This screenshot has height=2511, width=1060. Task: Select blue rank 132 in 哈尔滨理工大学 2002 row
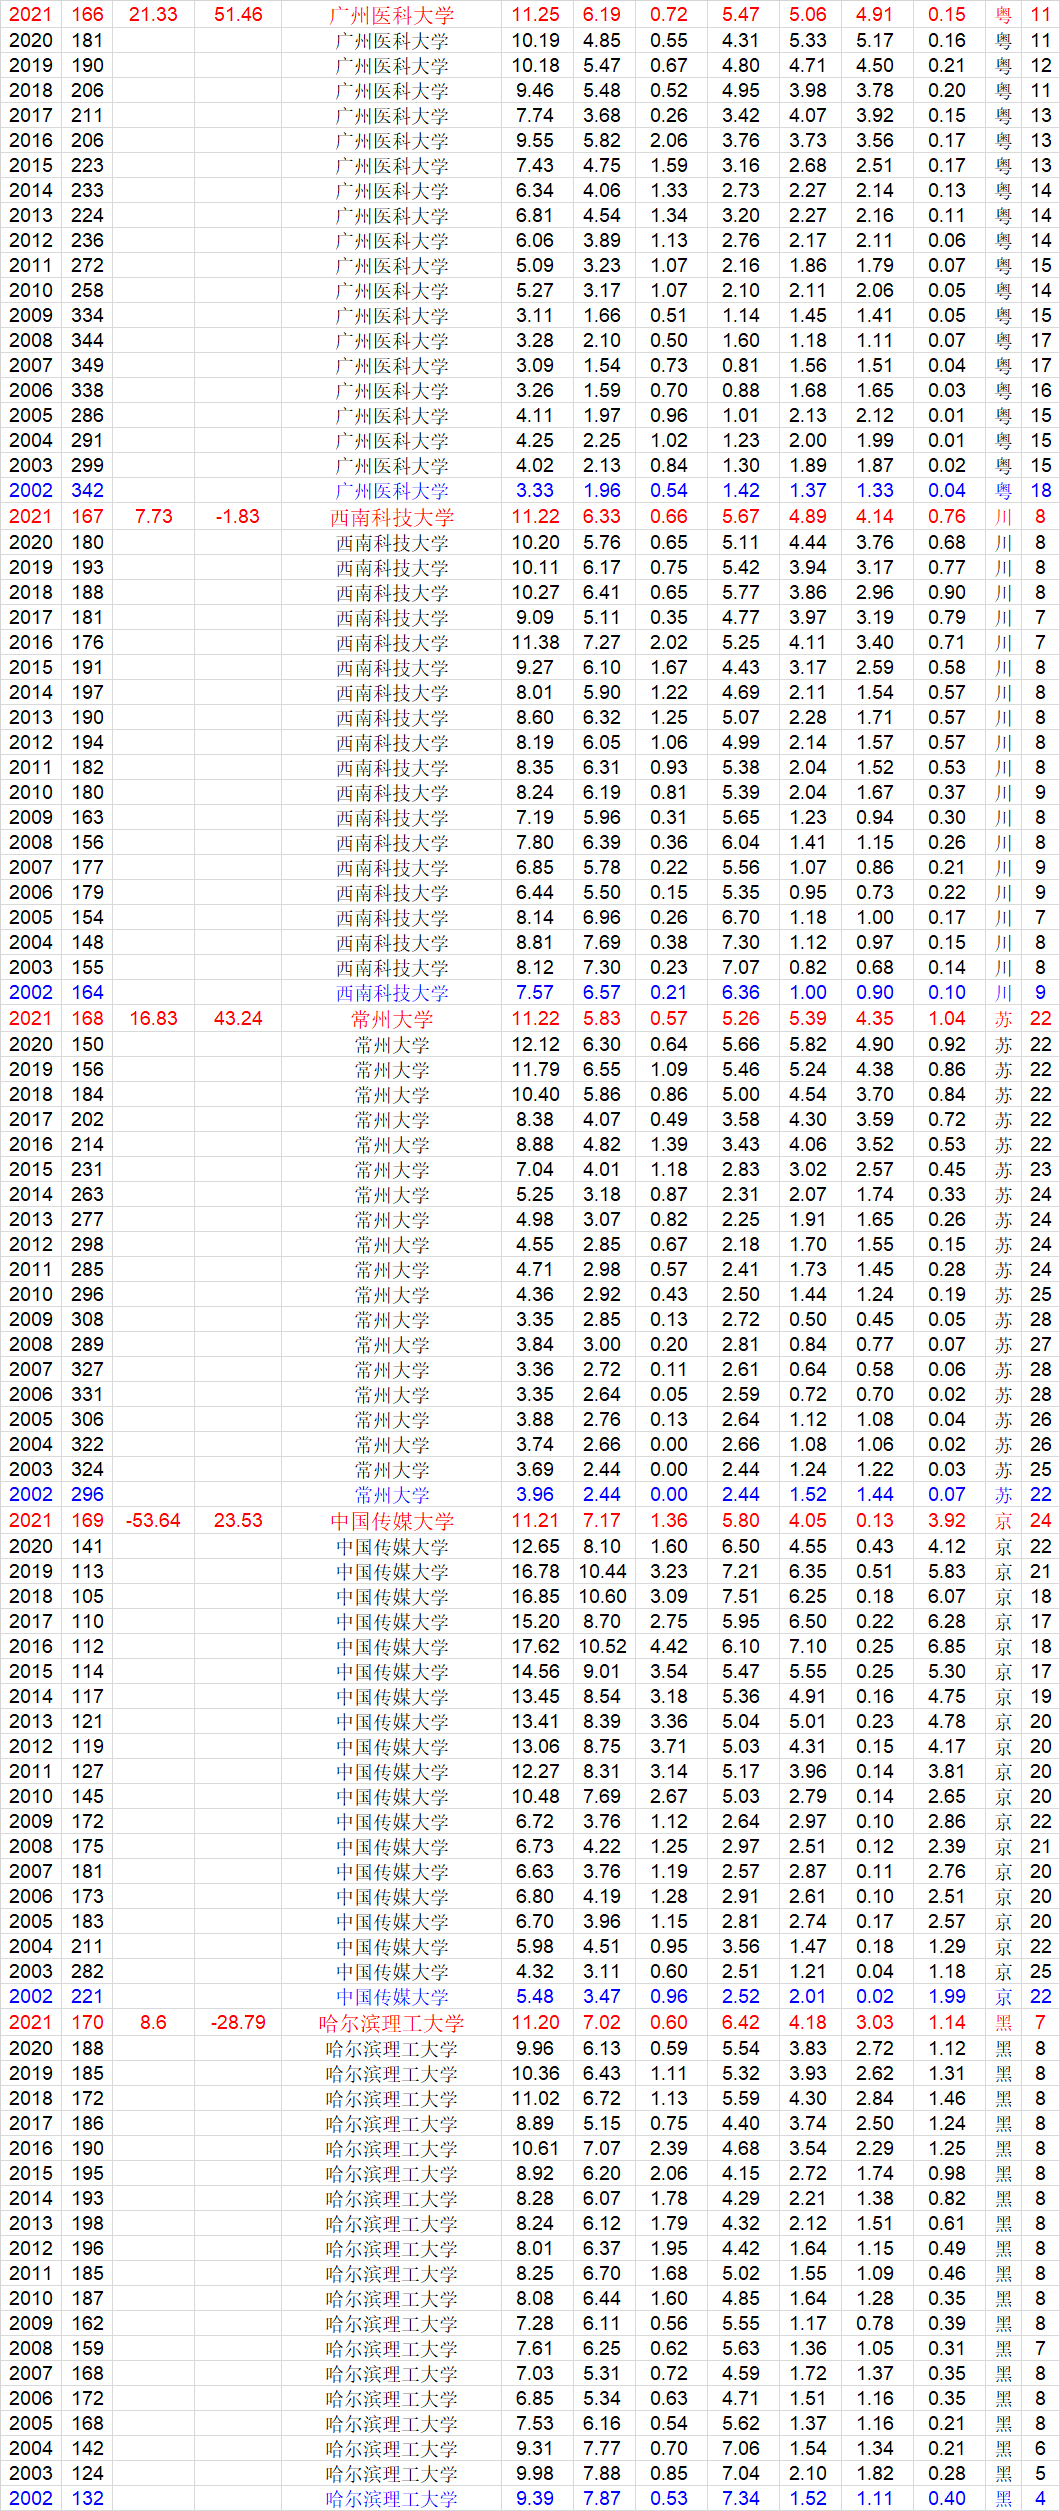coord(87,2498)
